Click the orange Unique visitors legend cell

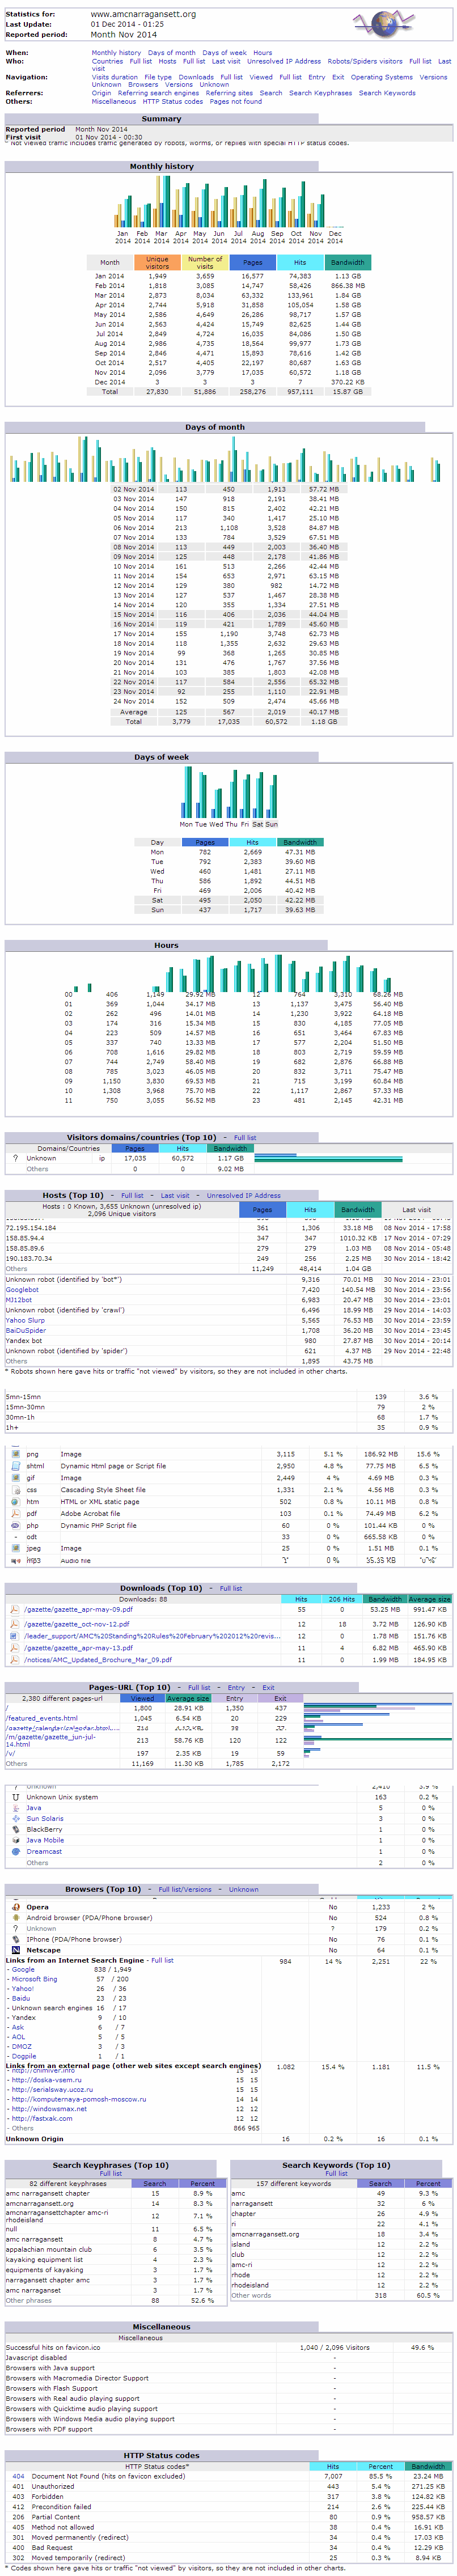tap(157, 263)
